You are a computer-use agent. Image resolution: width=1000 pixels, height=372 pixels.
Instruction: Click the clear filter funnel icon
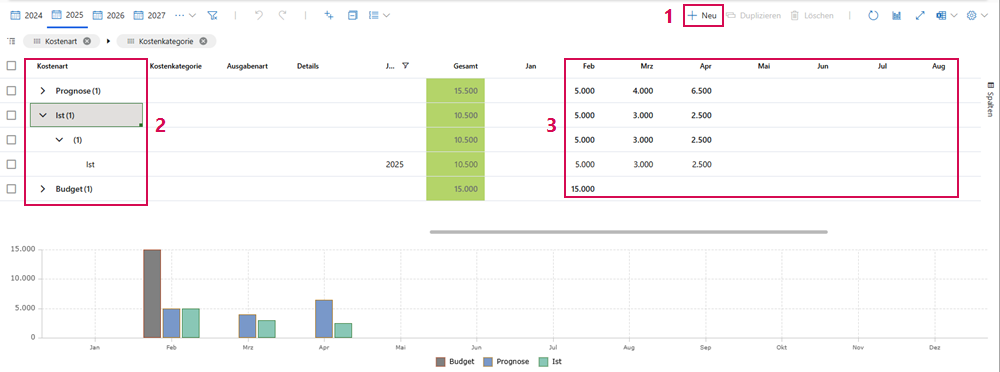point(213,15)
